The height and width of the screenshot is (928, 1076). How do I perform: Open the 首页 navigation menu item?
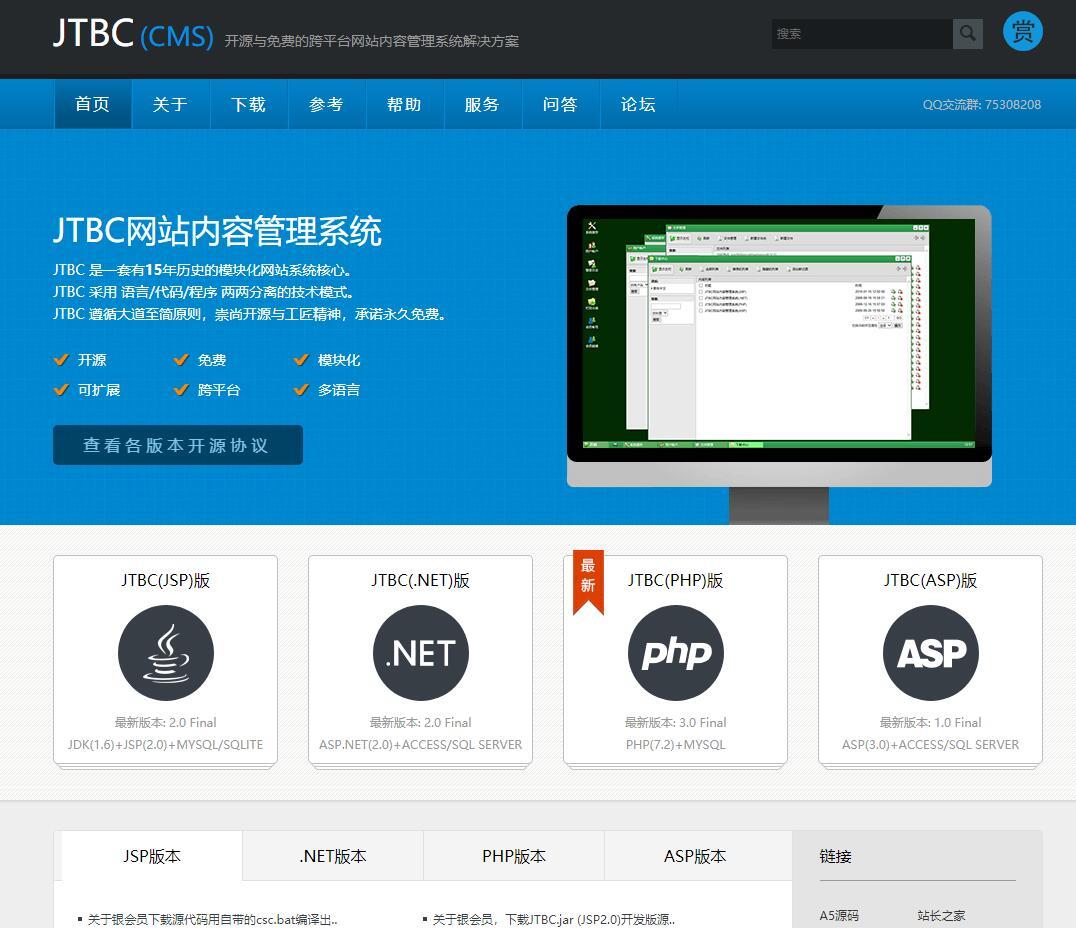coord(92,104)
